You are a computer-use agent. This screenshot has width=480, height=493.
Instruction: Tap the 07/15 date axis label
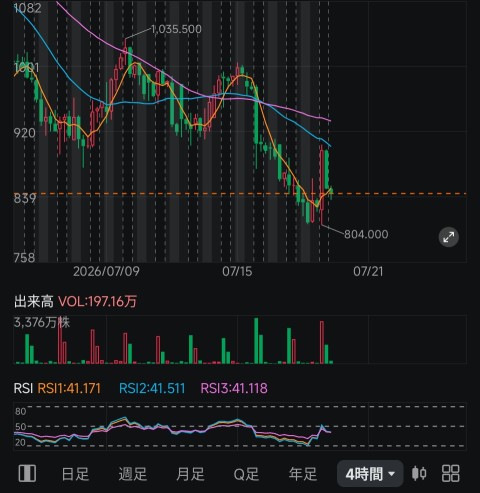point(237,271)
